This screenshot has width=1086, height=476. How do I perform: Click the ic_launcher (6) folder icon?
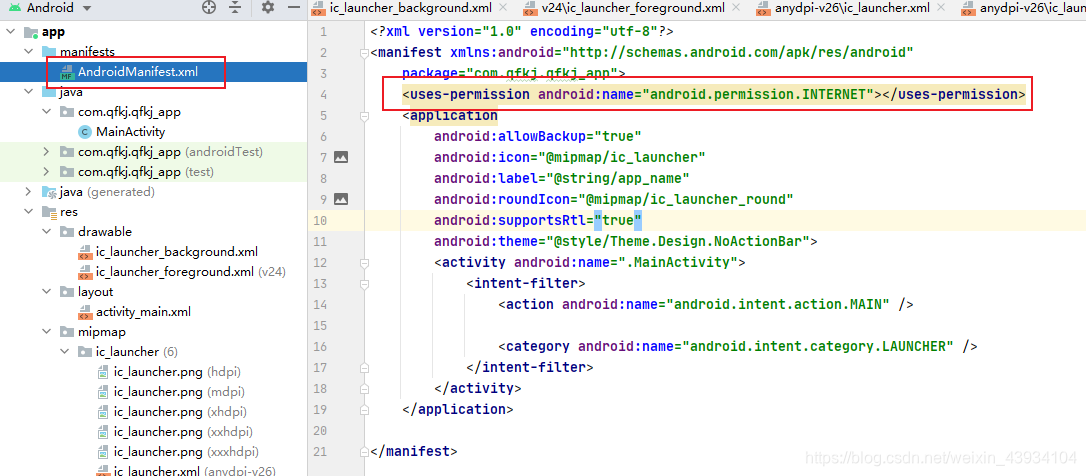point(84,352)
